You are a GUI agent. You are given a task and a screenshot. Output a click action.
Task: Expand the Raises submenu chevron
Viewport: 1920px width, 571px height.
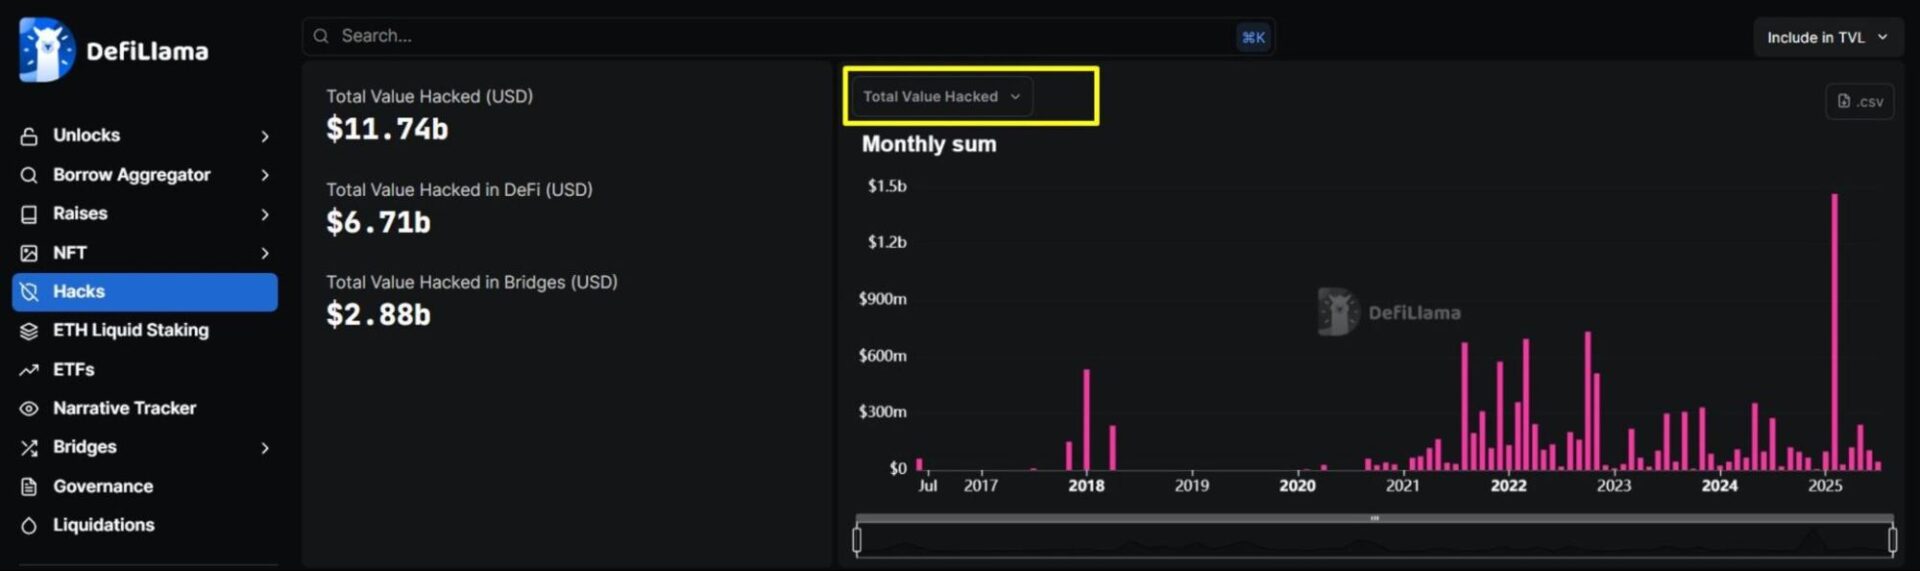(265, 214)
